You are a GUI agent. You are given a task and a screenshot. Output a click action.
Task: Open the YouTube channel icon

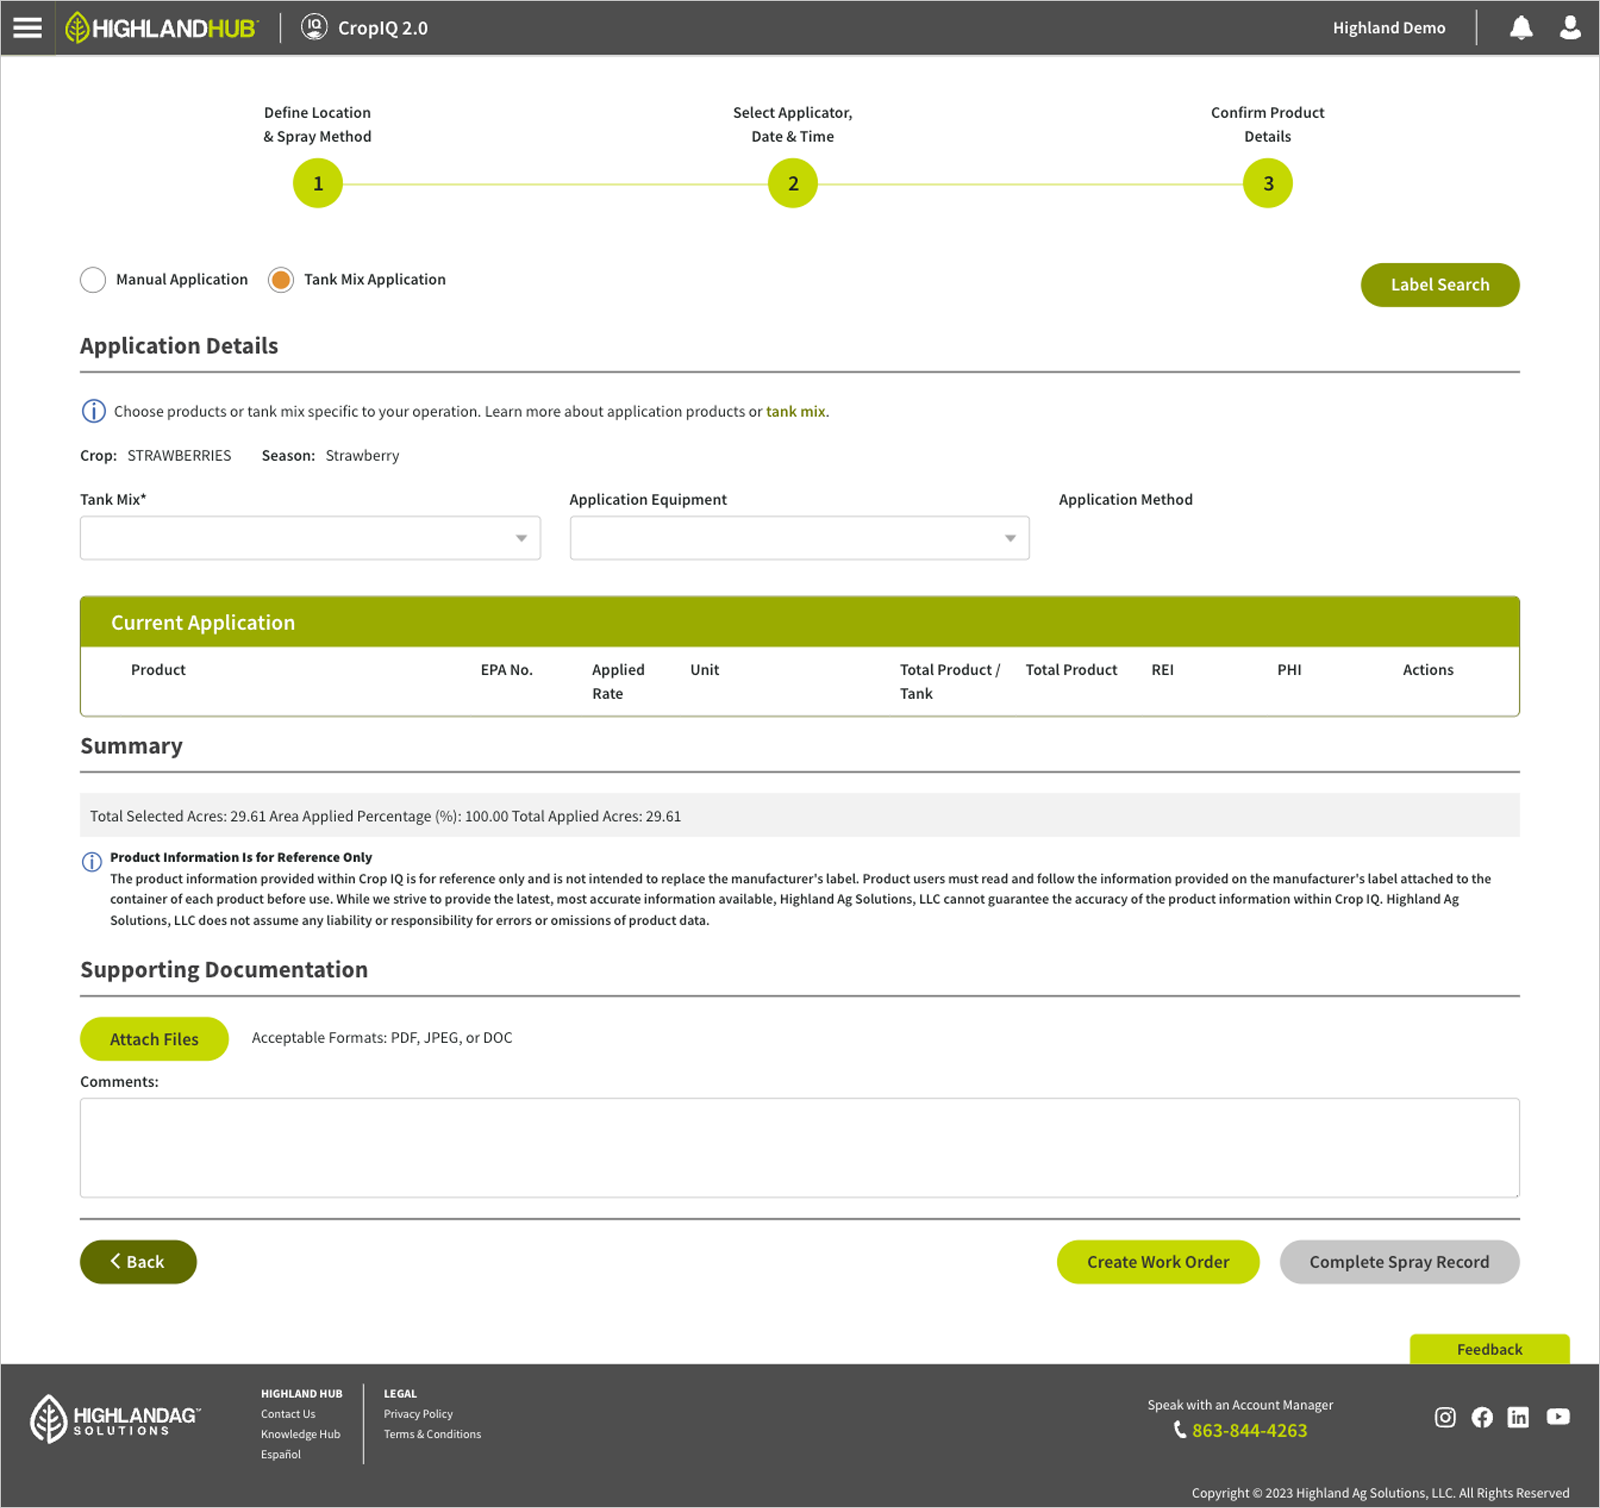[x=1557, y=1417]
